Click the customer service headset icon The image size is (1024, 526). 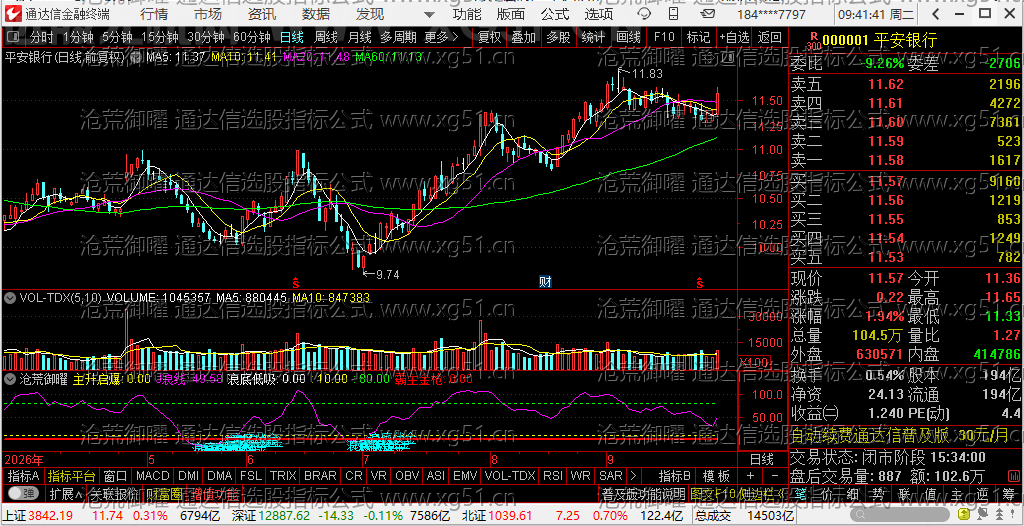click(x=643, y=14)
